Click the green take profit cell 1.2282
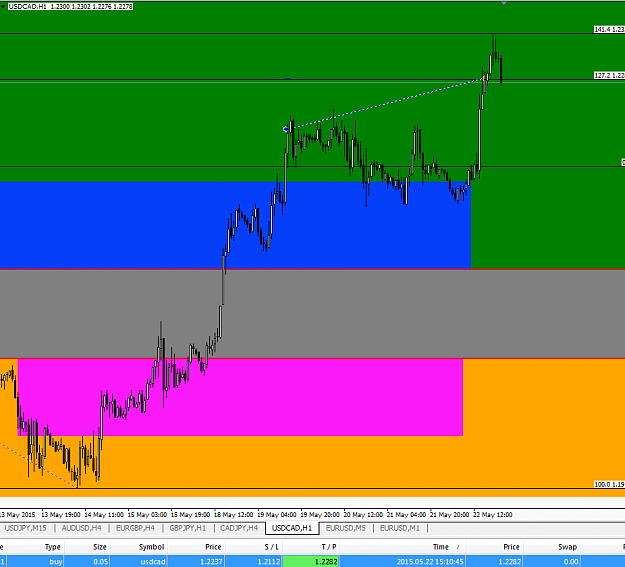 (x=311, y=561)
